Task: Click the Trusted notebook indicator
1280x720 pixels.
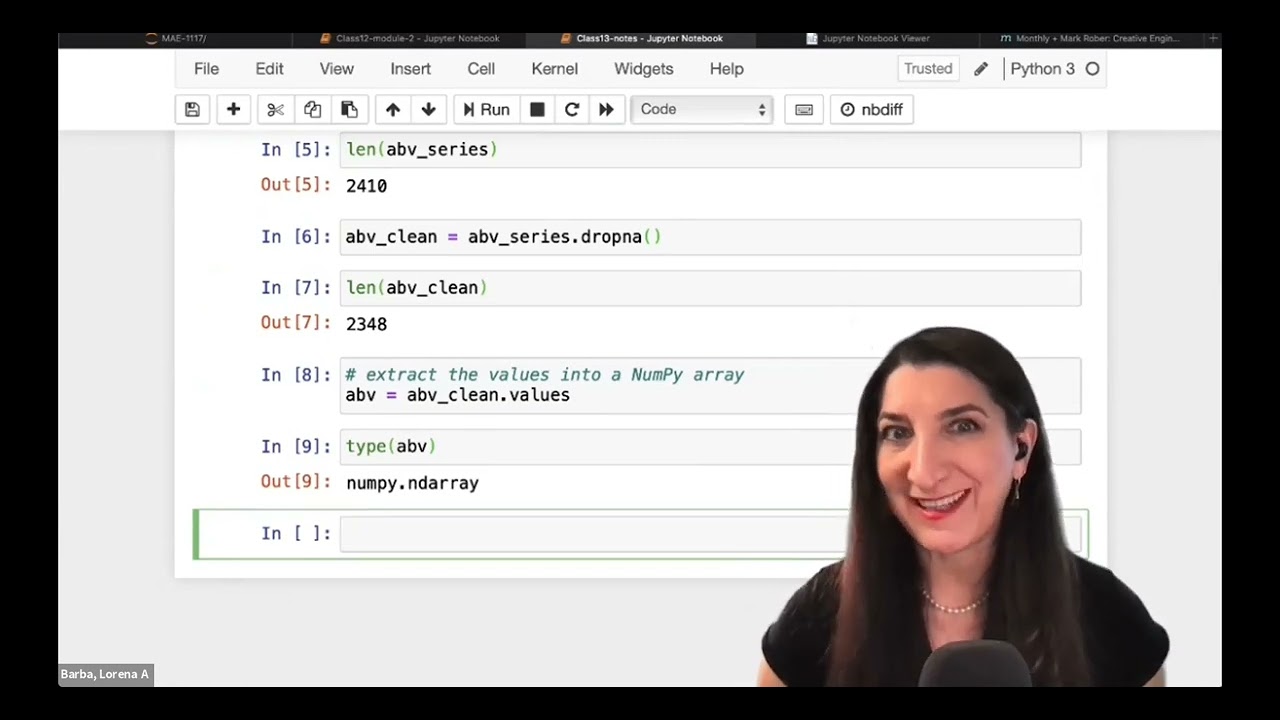Action: (x=928, y=69)
